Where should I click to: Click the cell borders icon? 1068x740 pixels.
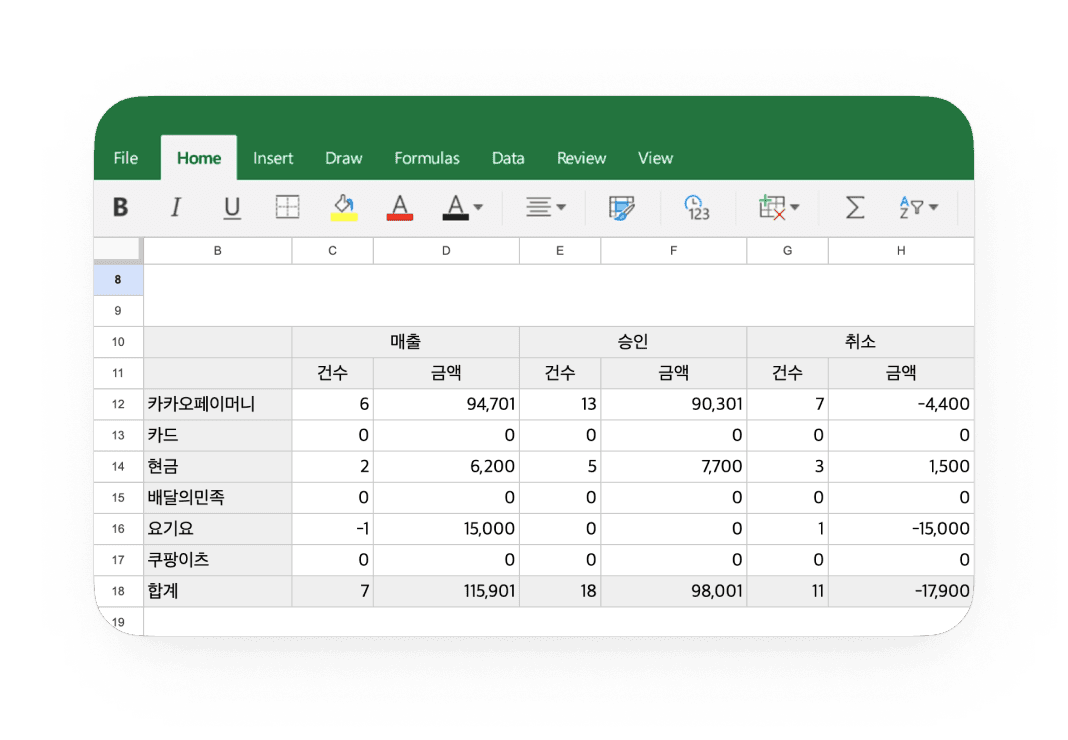[287, 207]
